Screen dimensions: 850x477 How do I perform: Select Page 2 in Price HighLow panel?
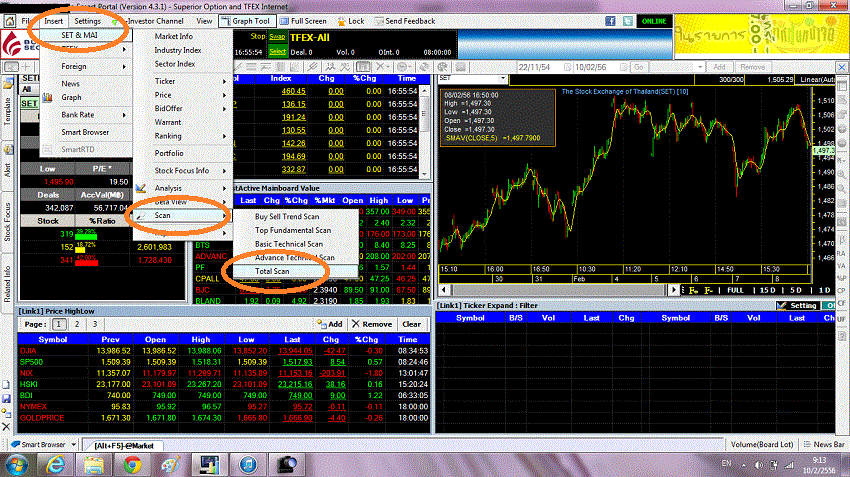[77, 324]
